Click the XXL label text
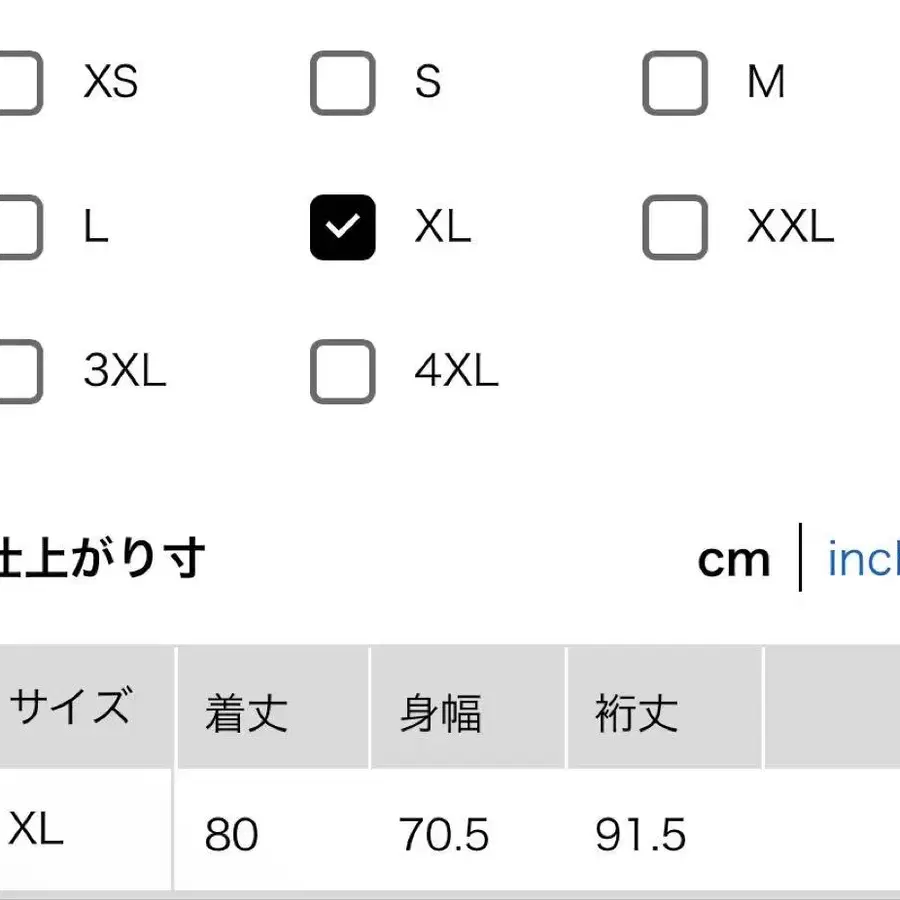Viewport: 900px width, 900px height. tap(790, 228)
